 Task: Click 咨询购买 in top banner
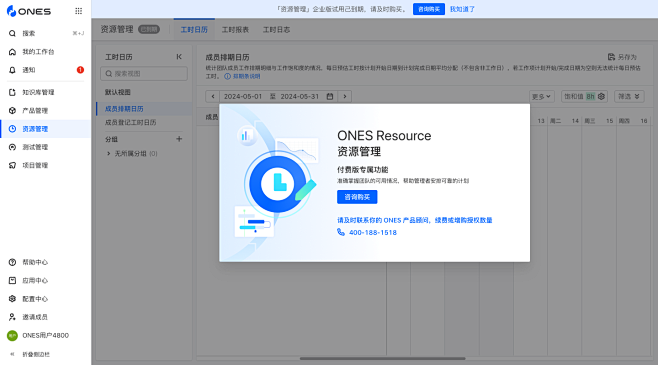428,9
